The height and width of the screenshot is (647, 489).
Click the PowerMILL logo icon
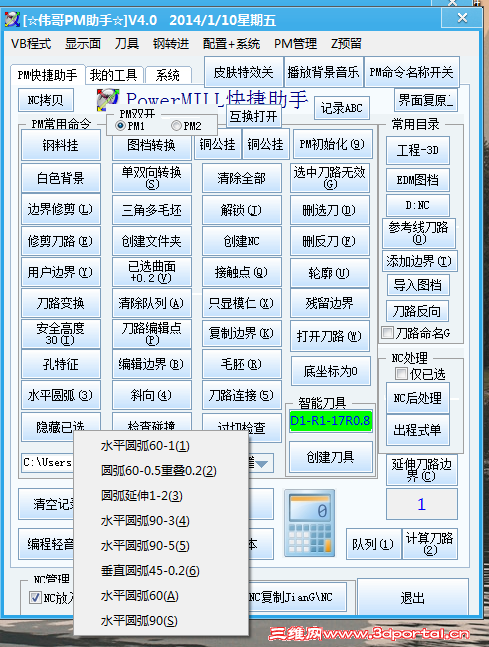coord(107,100)
